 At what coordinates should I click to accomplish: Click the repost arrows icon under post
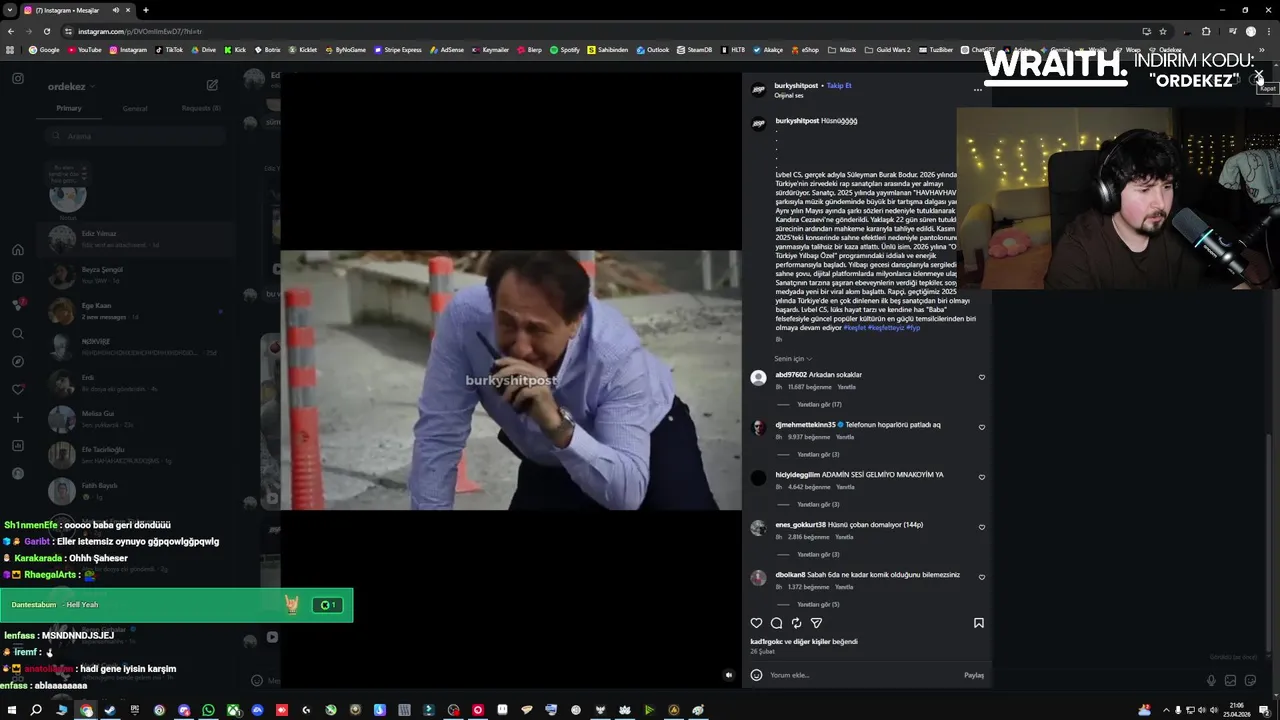click(x=796, y=623)
